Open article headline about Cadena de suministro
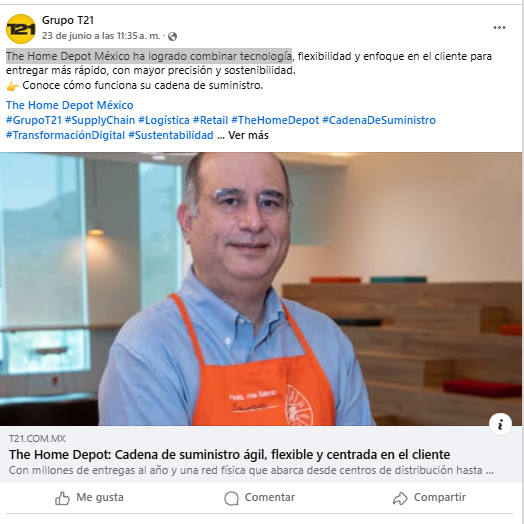Viewport: 524px width, 524px height. coord(229,454)
